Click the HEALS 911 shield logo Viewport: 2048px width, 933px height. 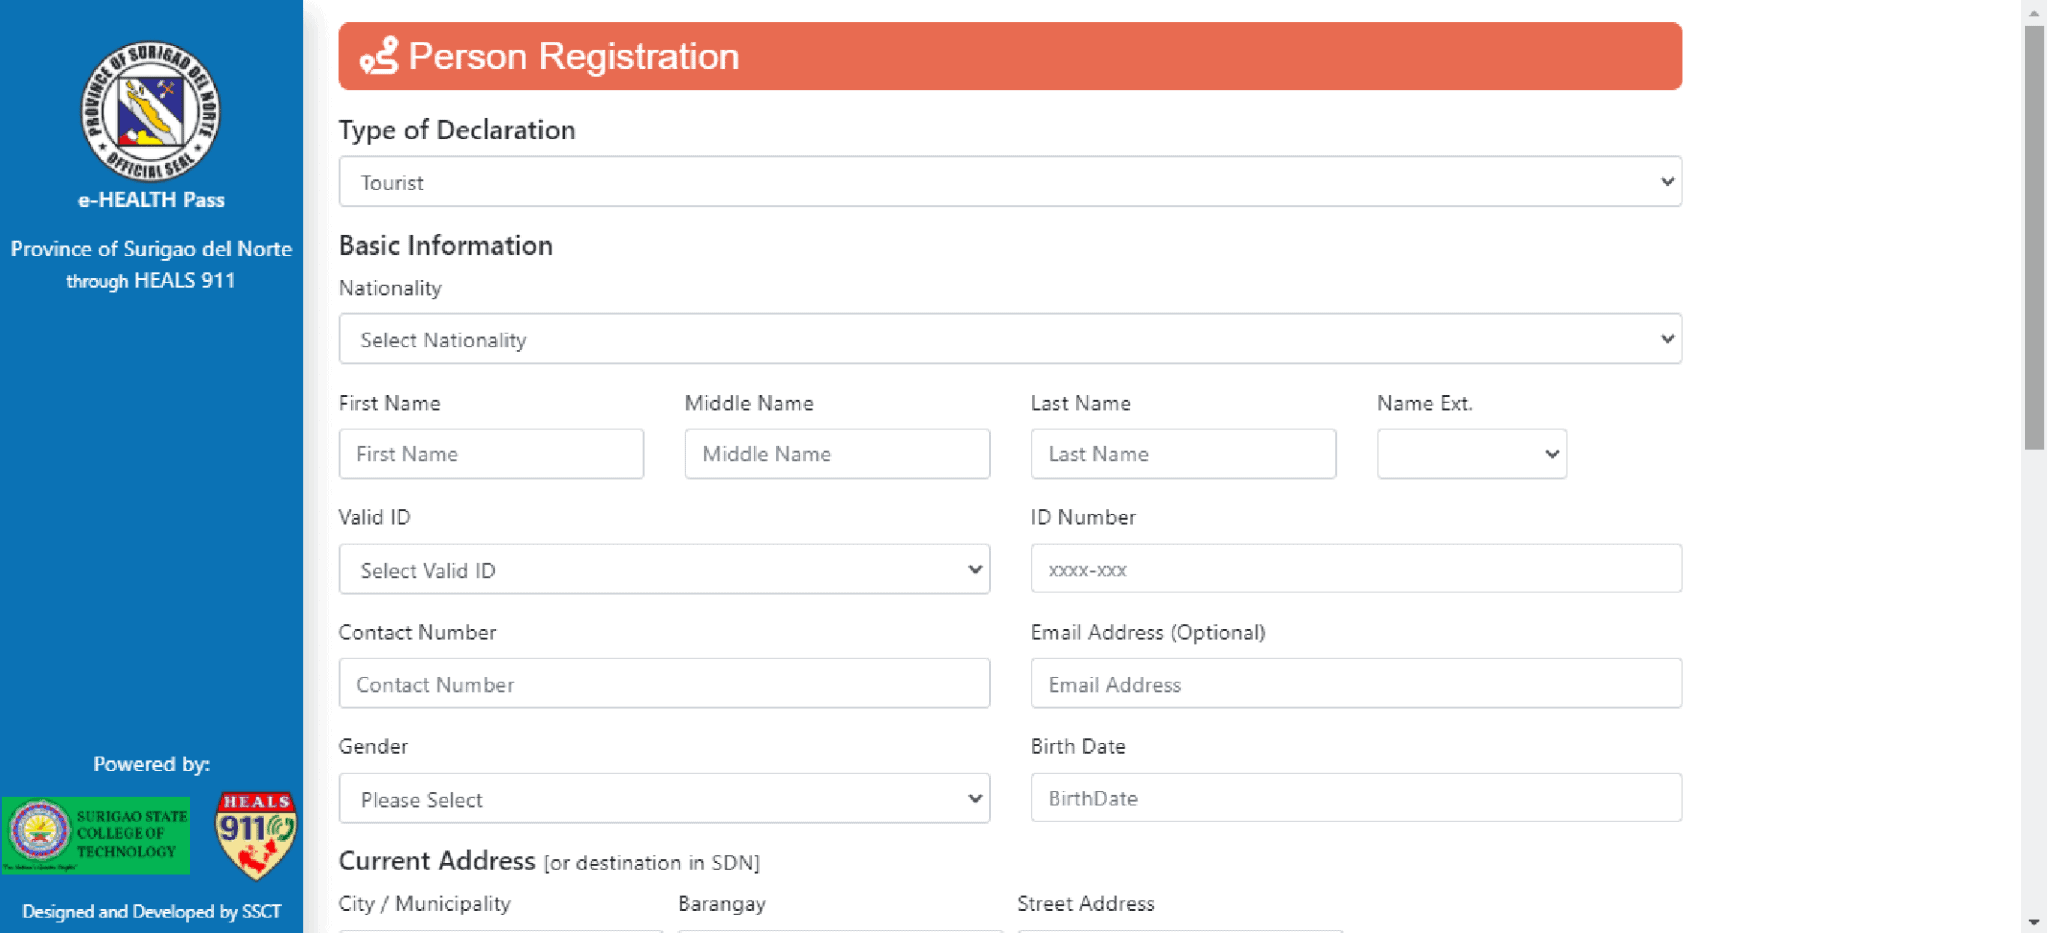255,834
